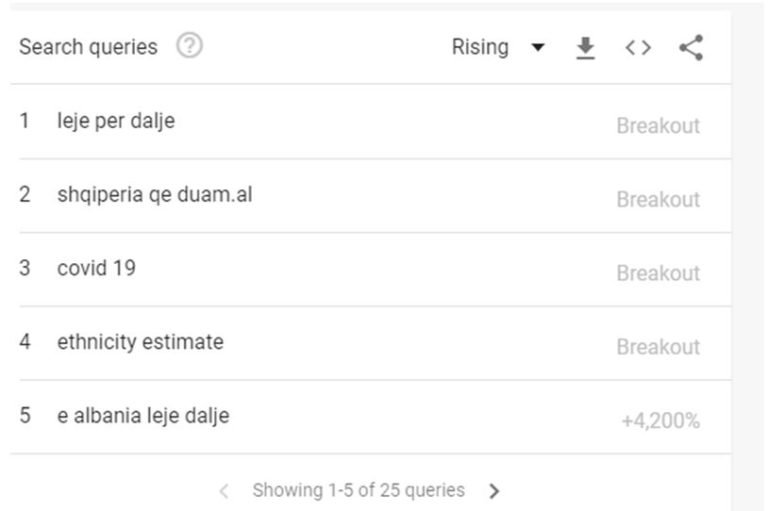Screen dimensions: 768x511
Task: Open the 'leje per dalje' query
Action: click(x=116, y=122)
